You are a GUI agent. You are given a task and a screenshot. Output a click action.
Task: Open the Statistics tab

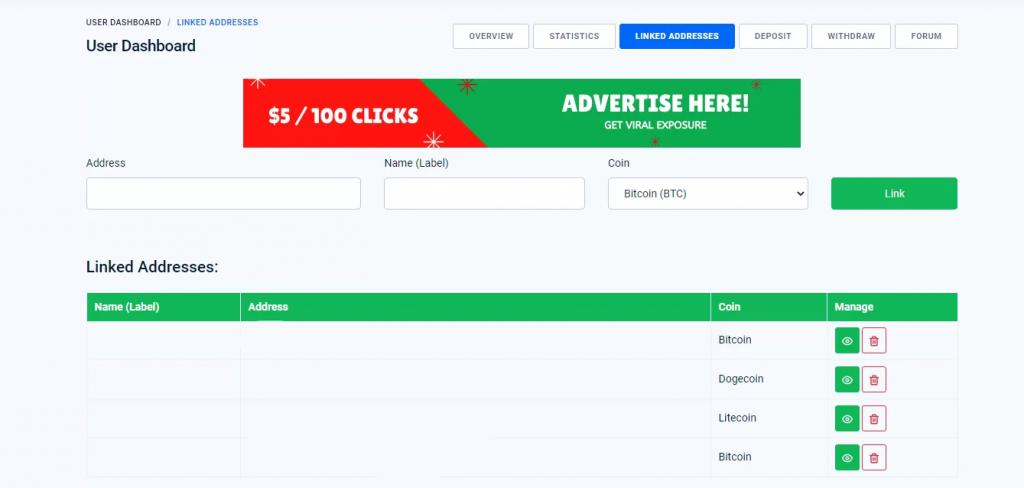tap(574, 37)
